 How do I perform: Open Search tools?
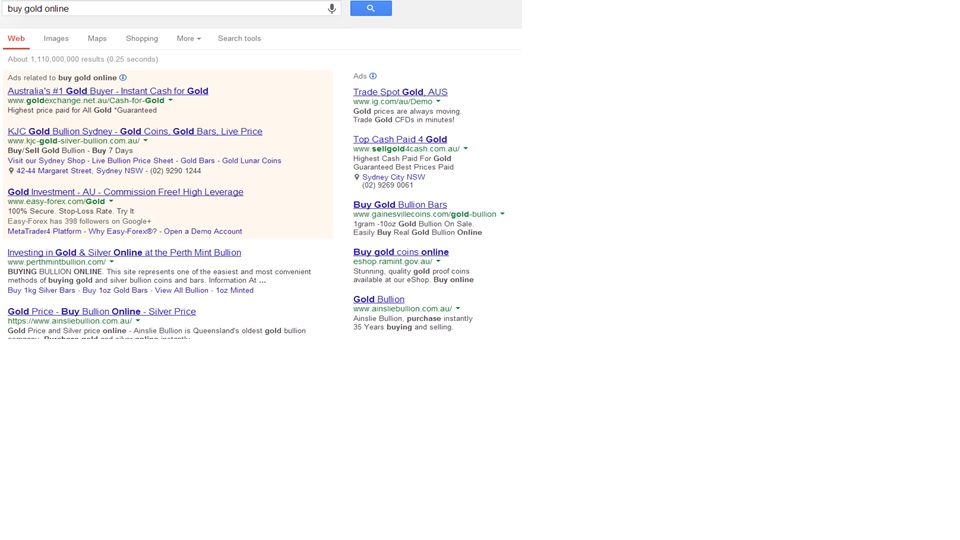click(239, 38)
